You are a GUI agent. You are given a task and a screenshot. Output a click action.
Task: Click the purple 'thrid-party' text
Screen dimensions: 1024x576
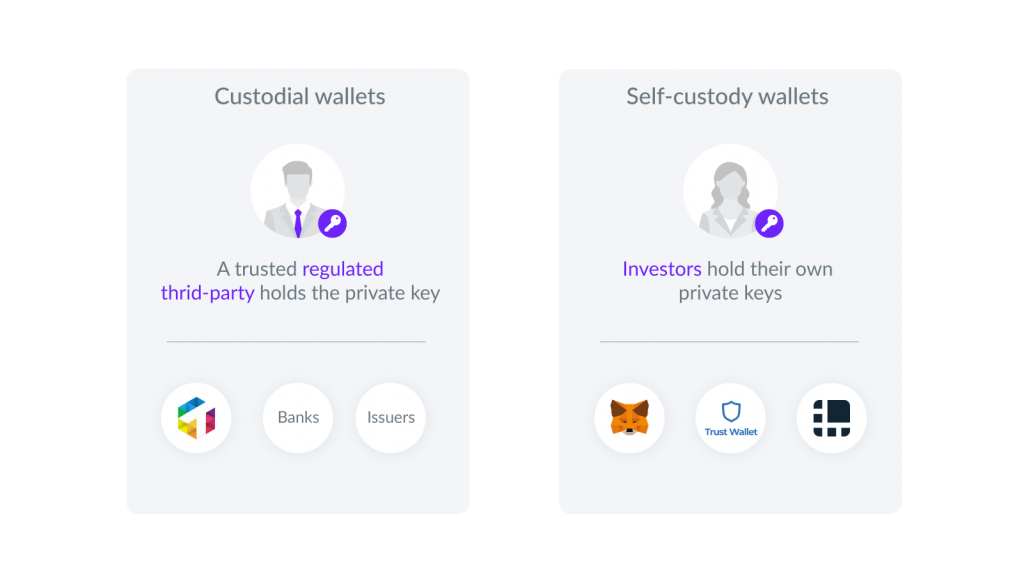(x=208, y=293)
